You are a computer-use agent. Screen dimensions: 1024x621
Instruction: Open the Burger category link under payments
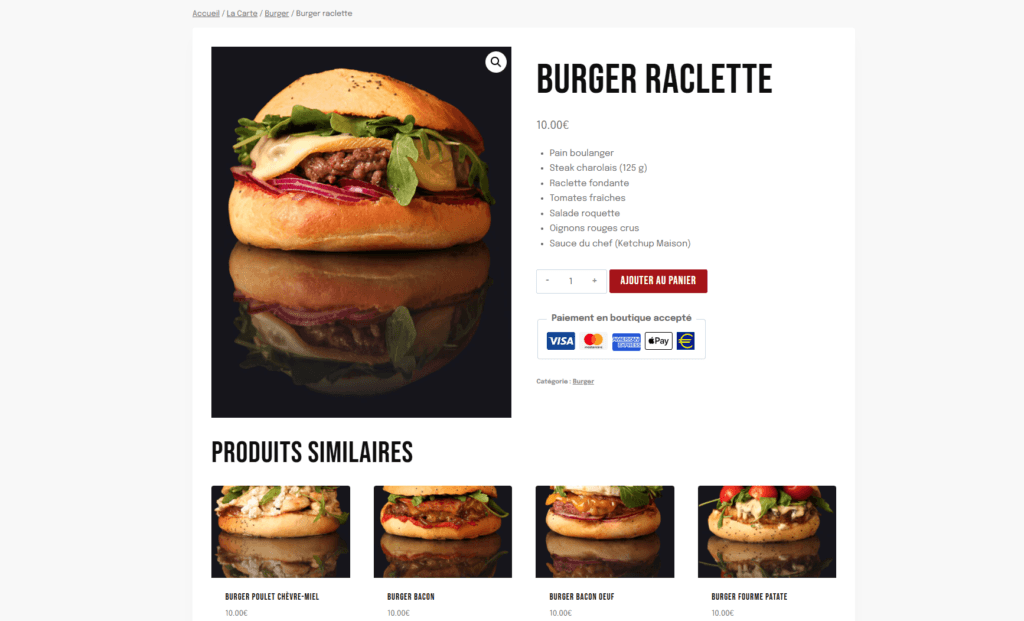click(583, 381)
